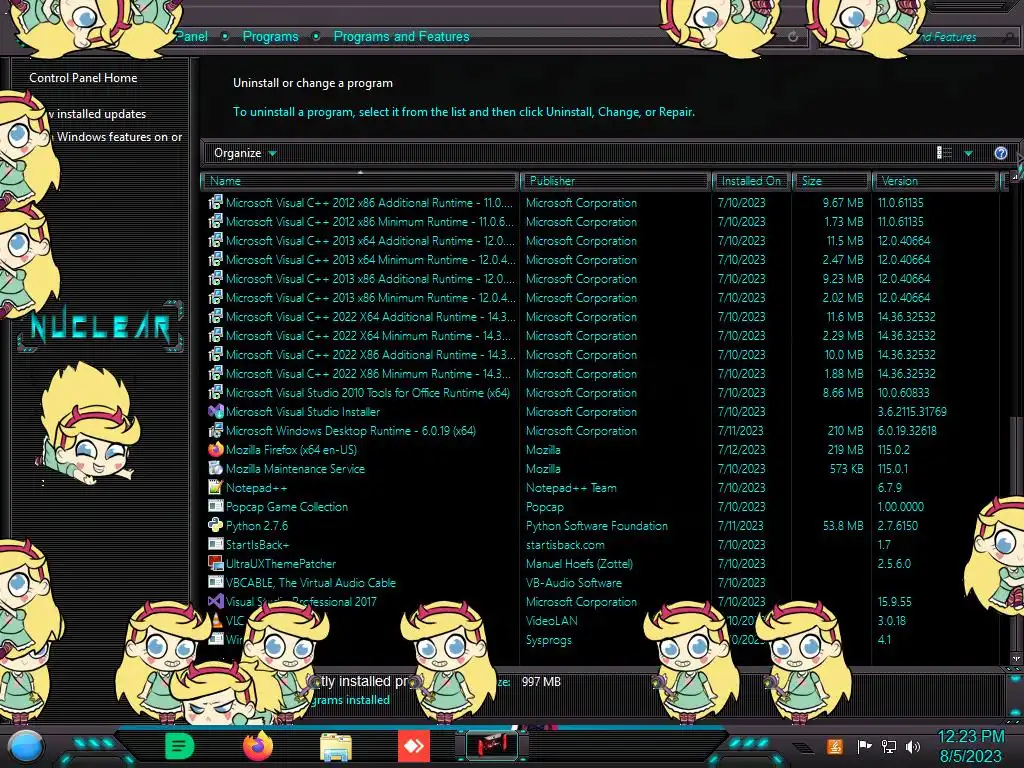1024x768 pixels.
Task: Sort by the Size column header
Action: tap(831, 181)
